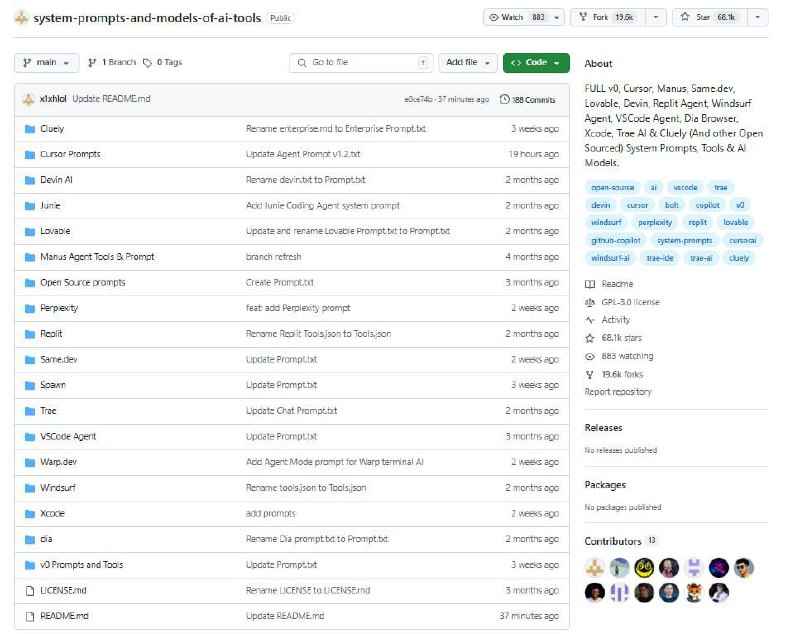The width and height of the screenshot is (800, 634).
Task: Open Report repository link
Action: [x=618, y=392]
